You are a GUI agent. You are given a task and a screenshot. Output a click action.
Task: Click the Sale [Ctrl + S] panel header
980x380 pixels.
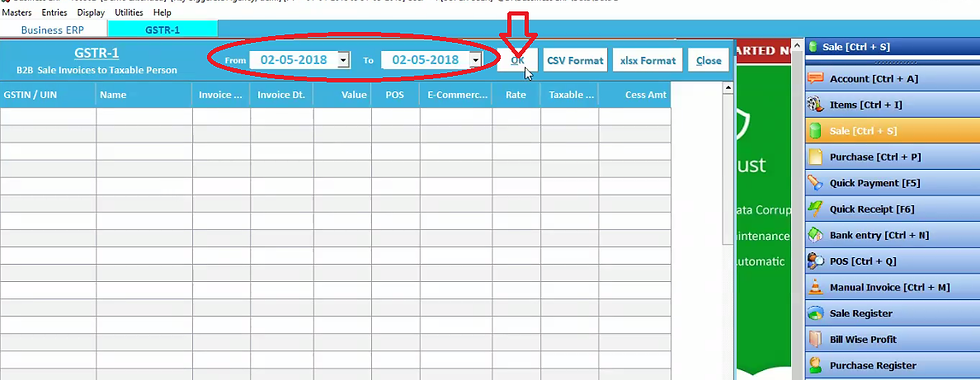coord(892,47)
